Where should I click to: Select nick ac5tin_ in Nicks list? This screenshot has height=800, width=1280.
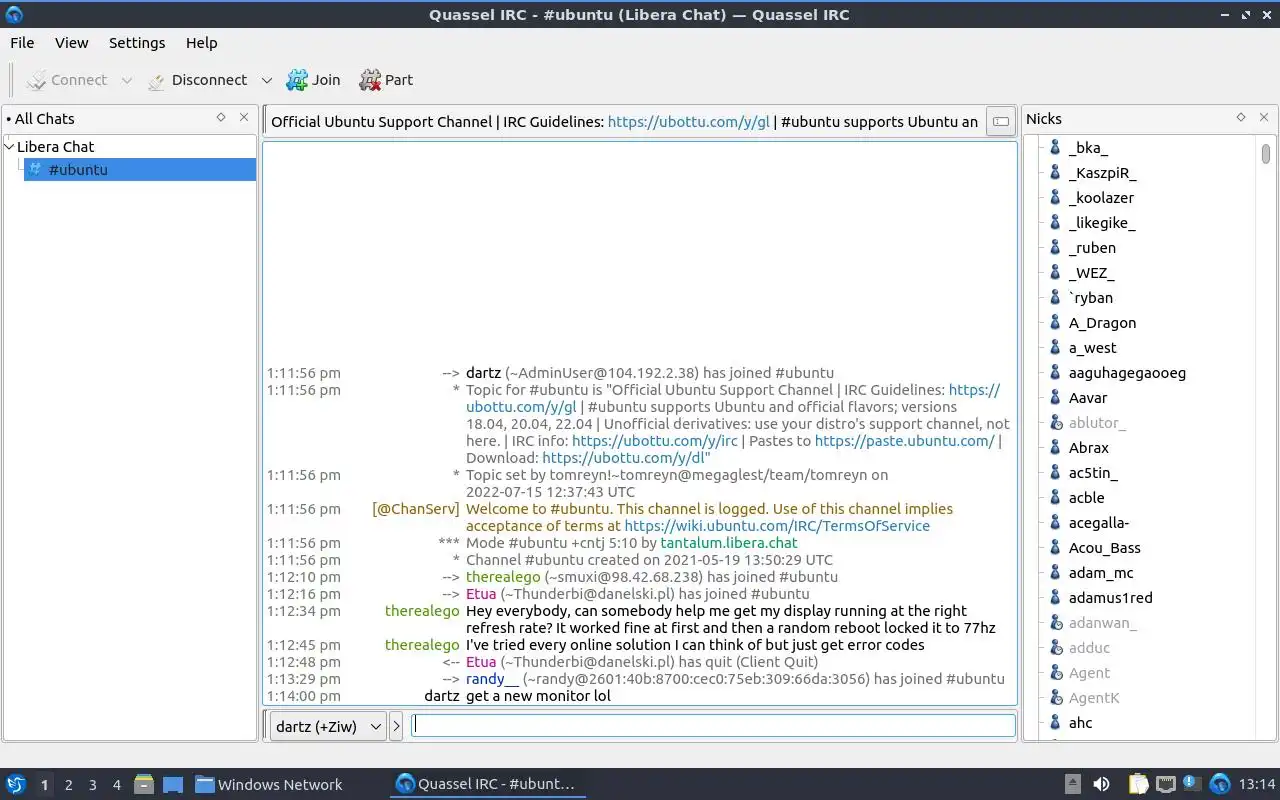click(x=1093, y=473)
